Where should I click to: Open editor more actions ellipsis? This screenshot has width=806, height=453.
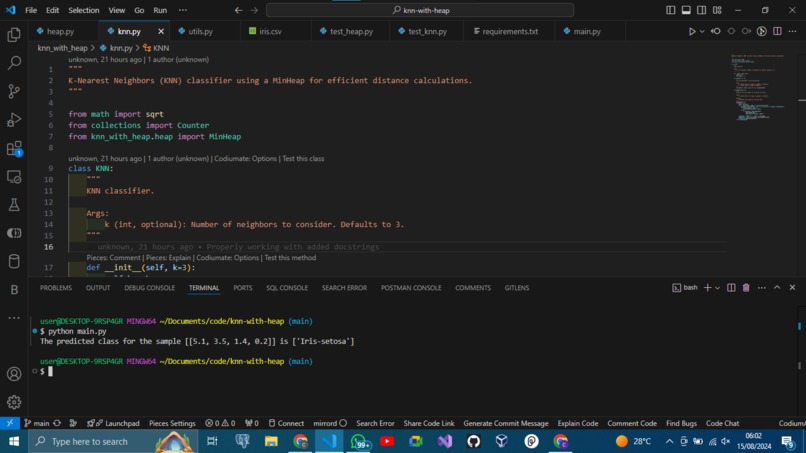click(x=793, y=31)
